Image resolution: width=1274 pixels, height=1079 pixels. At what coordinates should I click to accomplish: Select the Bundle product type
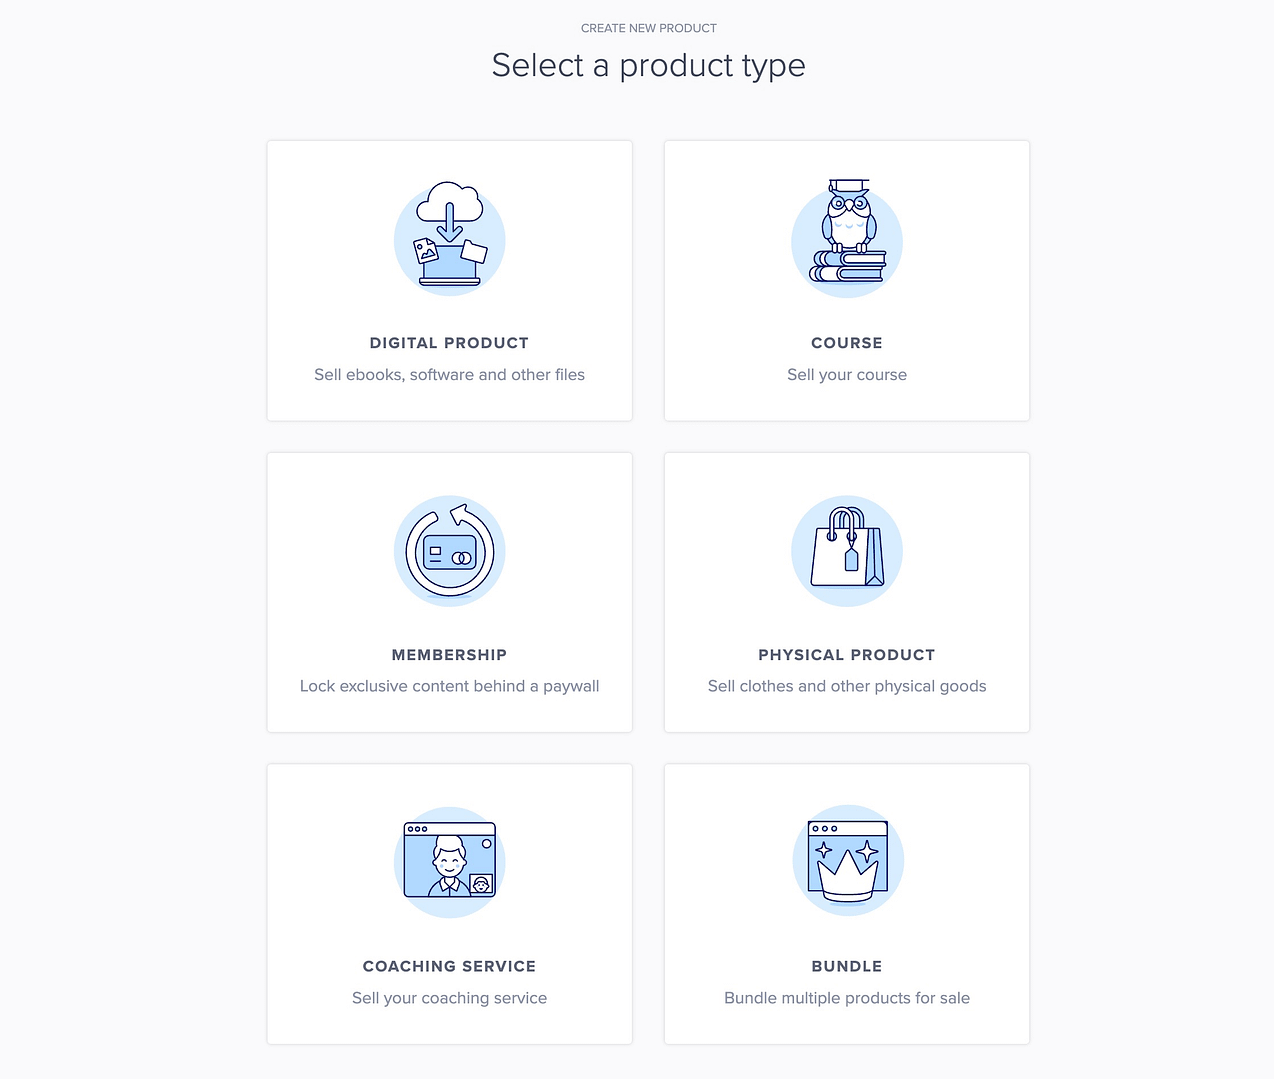847,903
